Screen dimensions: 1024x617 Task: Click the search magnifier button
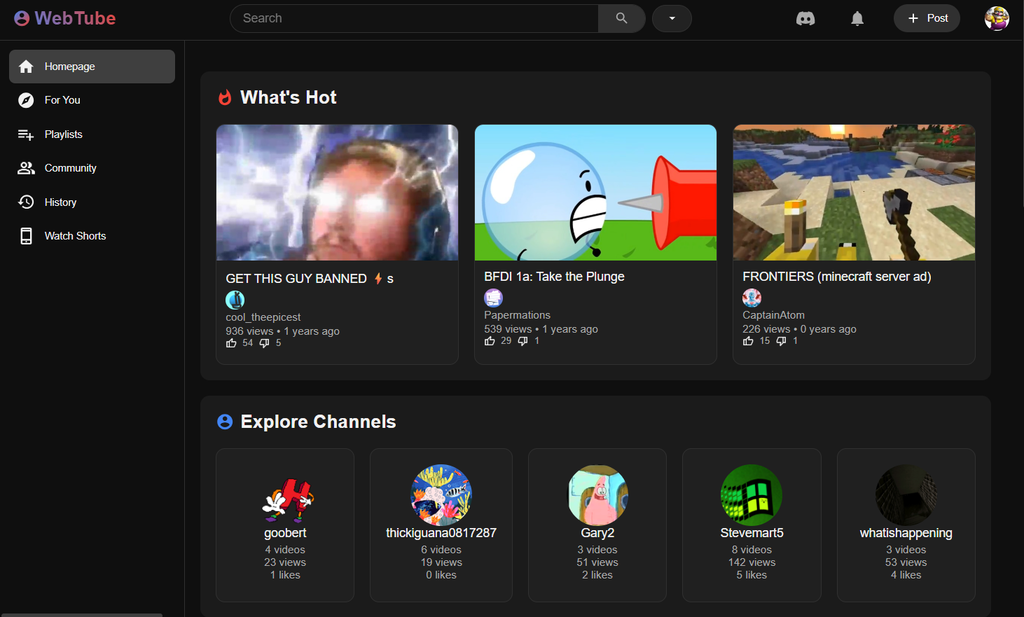(x=621, y=18)
